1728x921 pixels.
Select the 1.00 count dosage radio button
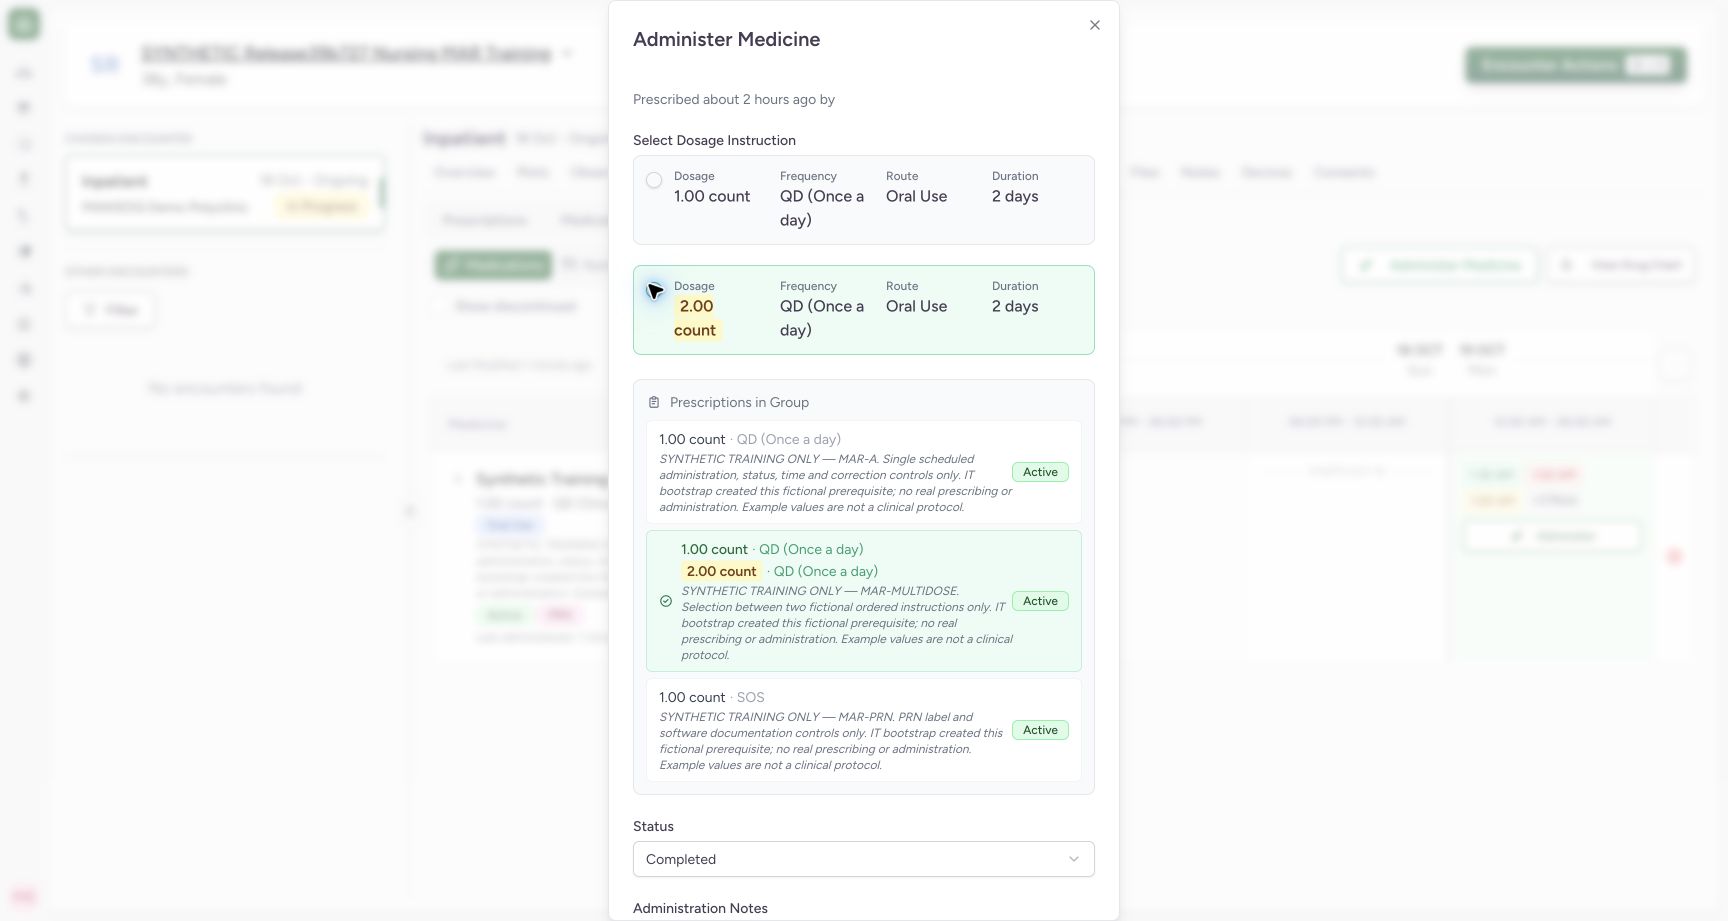(654, 181)
